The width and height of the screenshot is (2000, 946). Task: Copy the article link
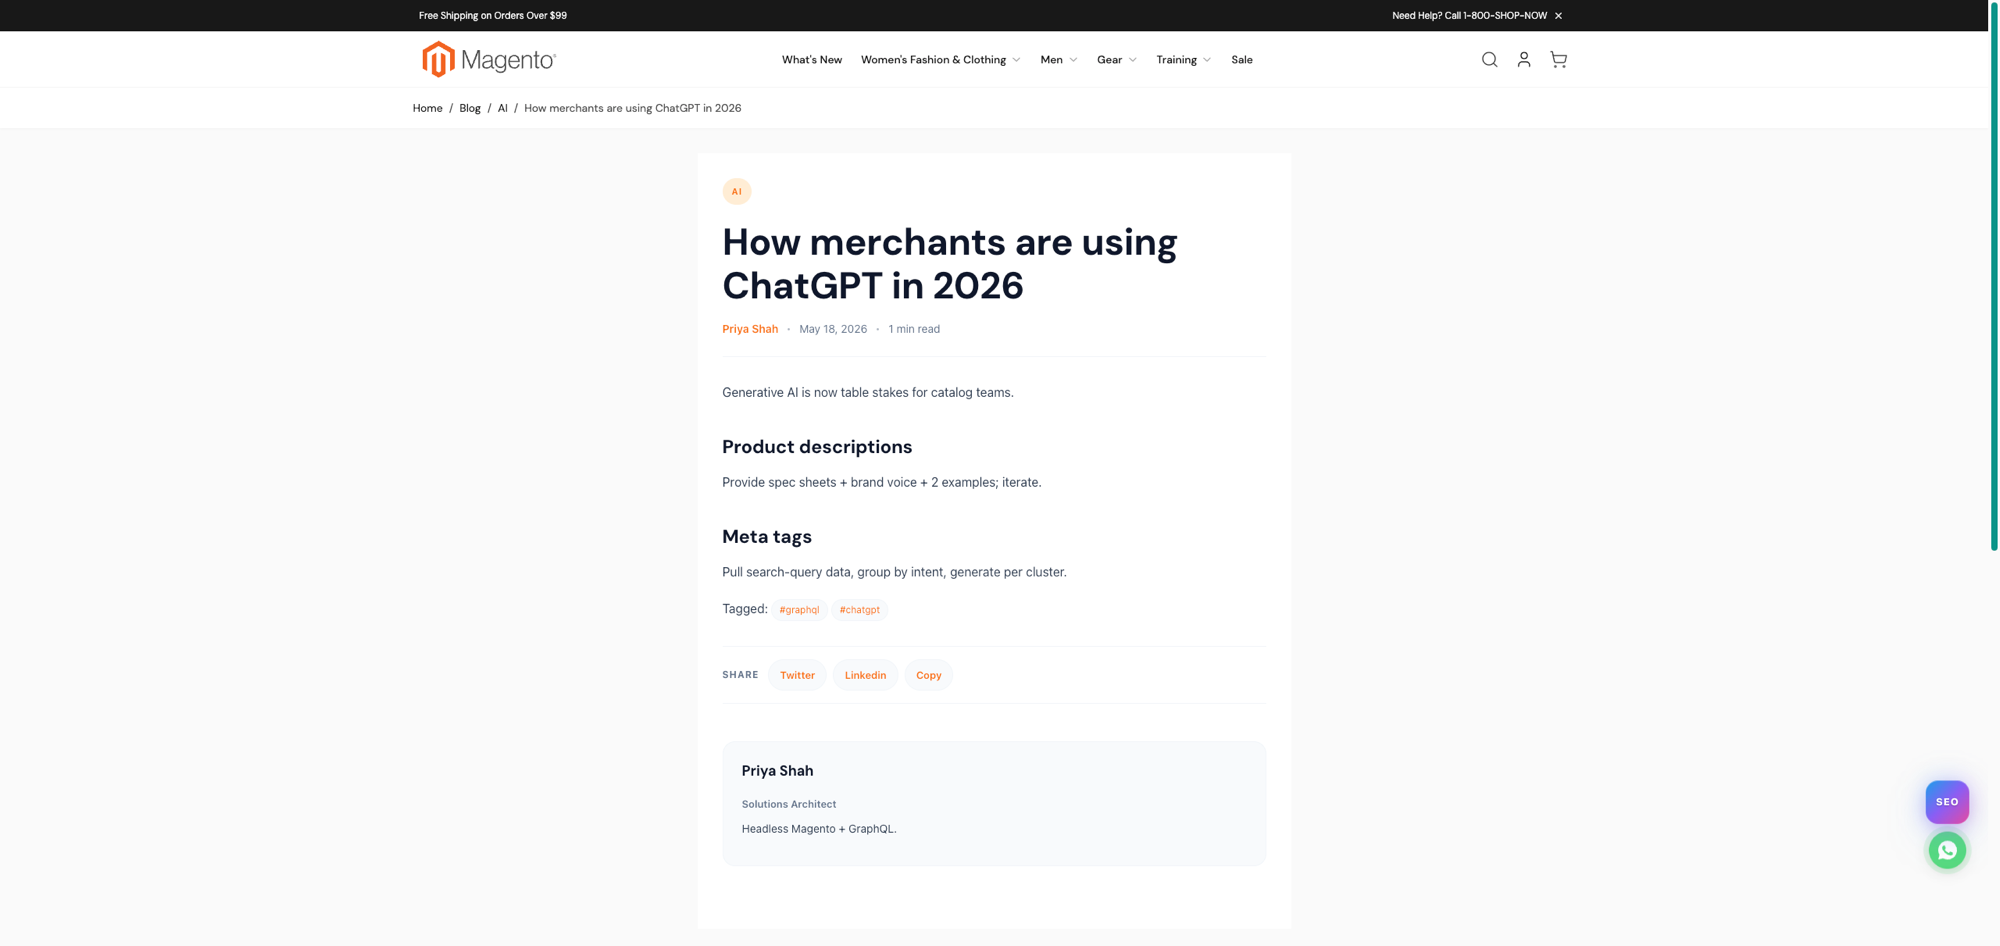coord(929,675)
